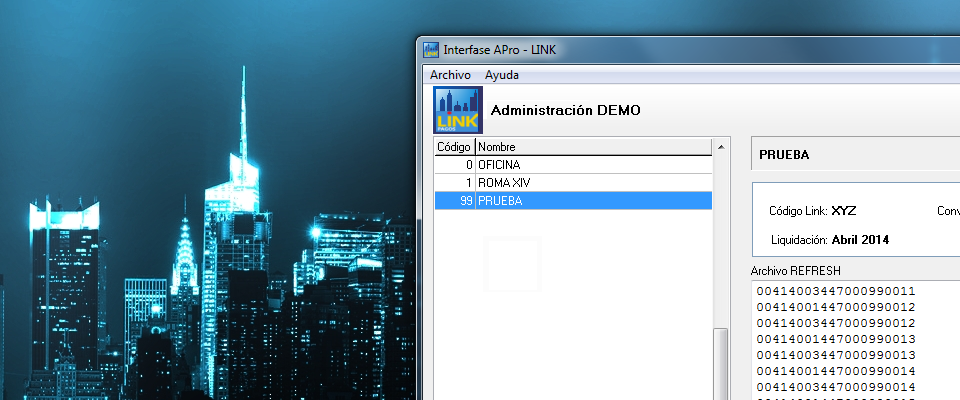The image size is (960, 400).
Task: Select the OFICINA row in the list
Action: click(x=572, y=165)
